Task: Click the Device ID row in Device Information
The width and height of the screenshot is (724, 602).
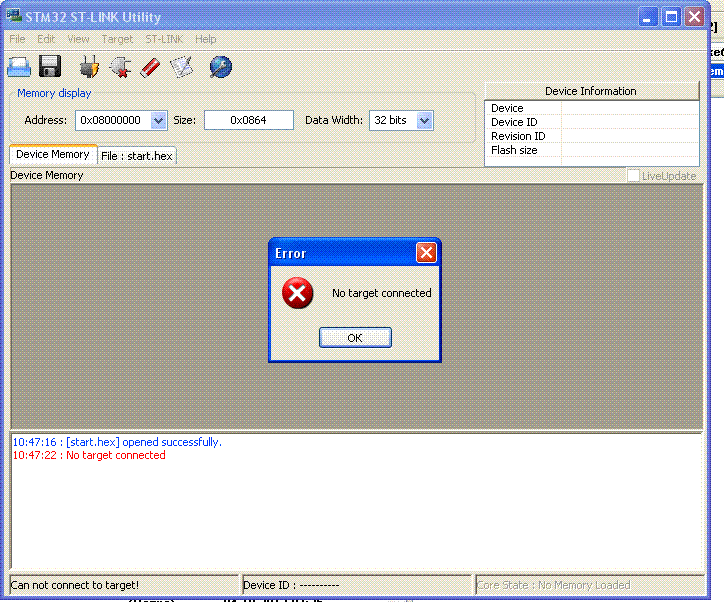Action: coord(592,122)
